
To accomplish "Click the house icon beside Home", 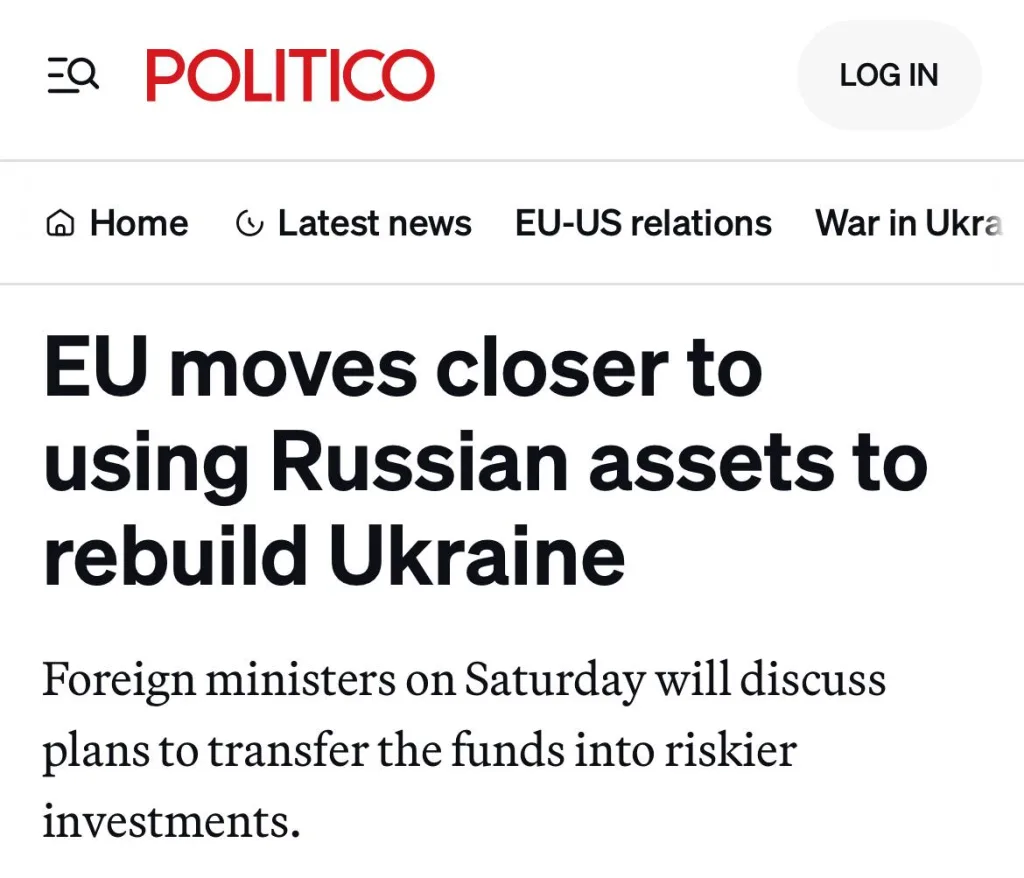I will click(x=60, y=224).
